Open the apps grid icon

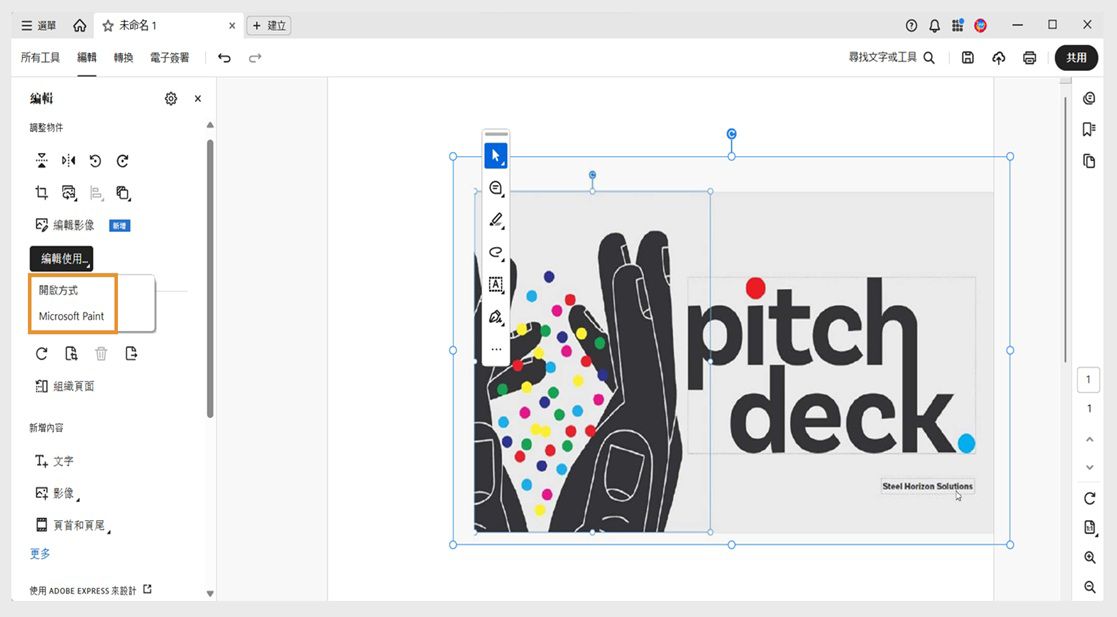click(x=957, y=26)
